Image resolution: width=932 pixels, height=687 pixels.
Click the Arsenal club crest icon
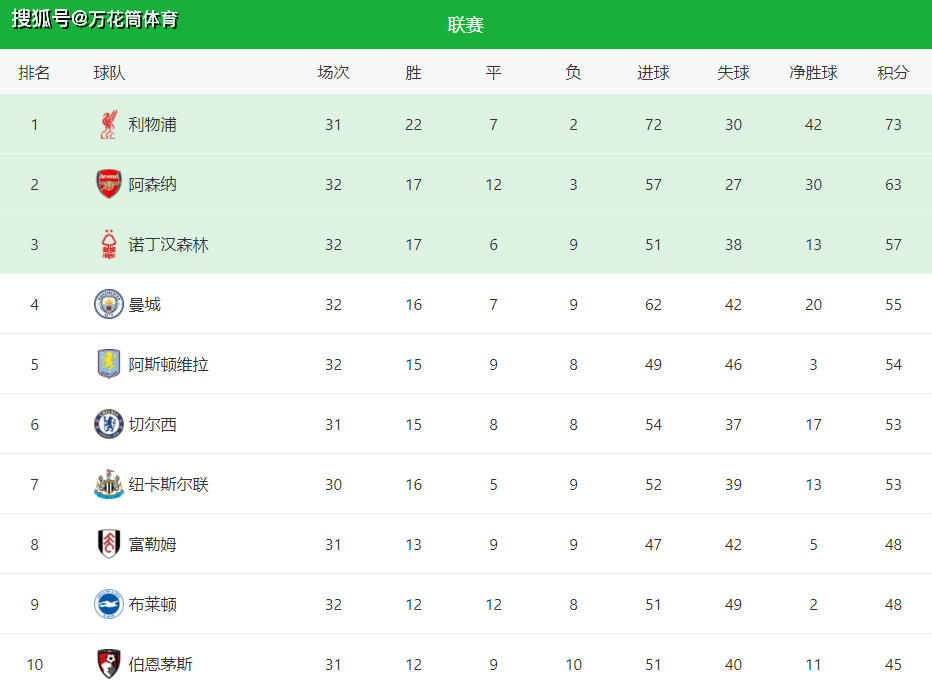[108, 185]
